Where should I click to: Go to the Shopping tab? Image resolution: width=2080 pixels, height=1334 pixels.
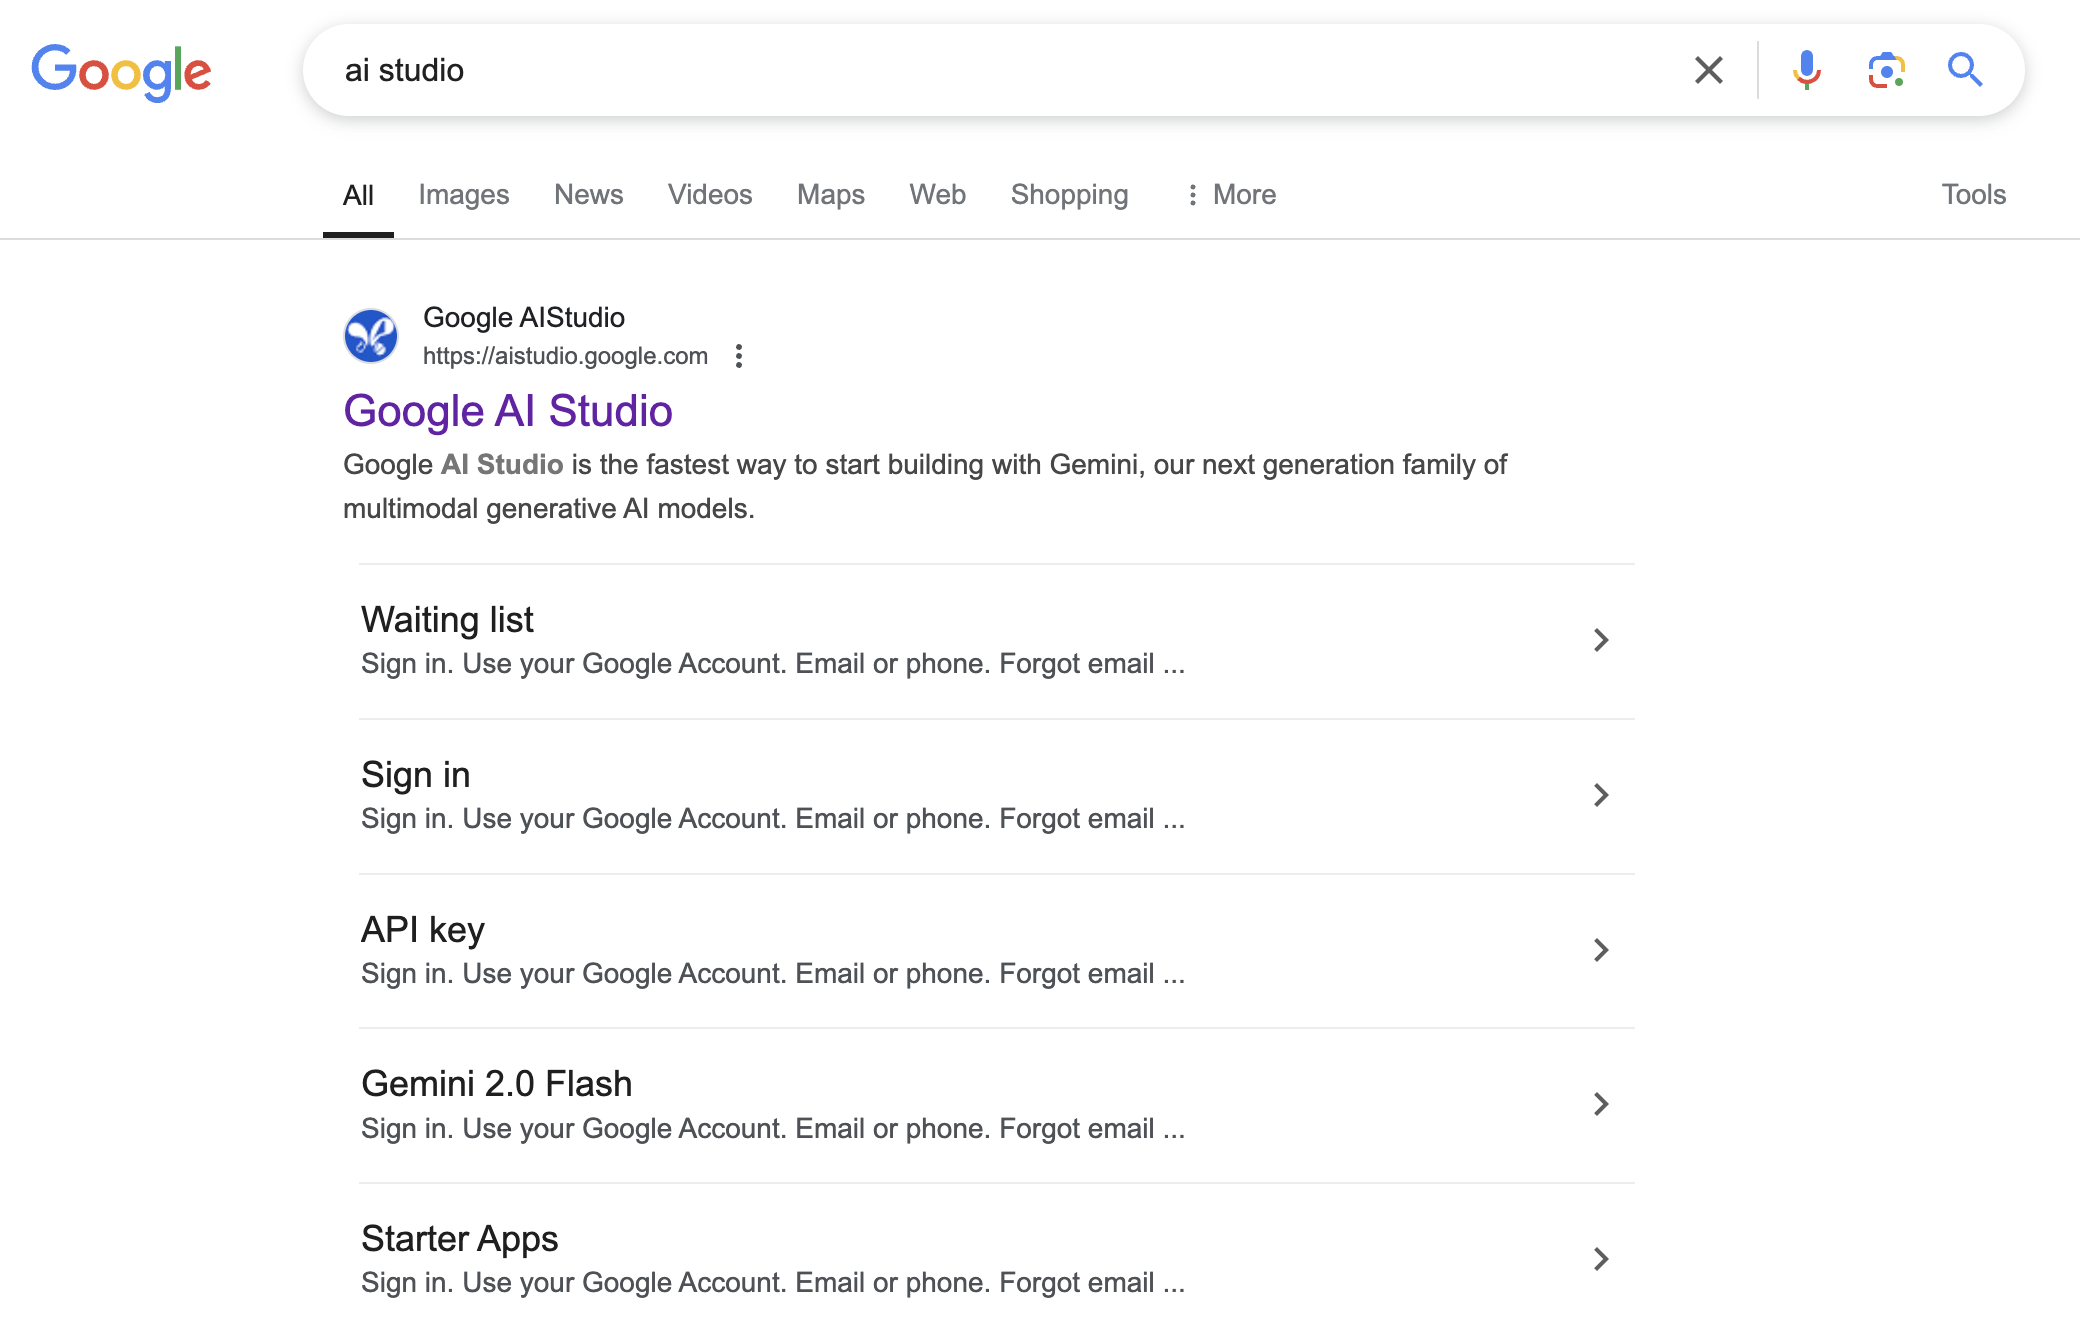(1069, 195)
